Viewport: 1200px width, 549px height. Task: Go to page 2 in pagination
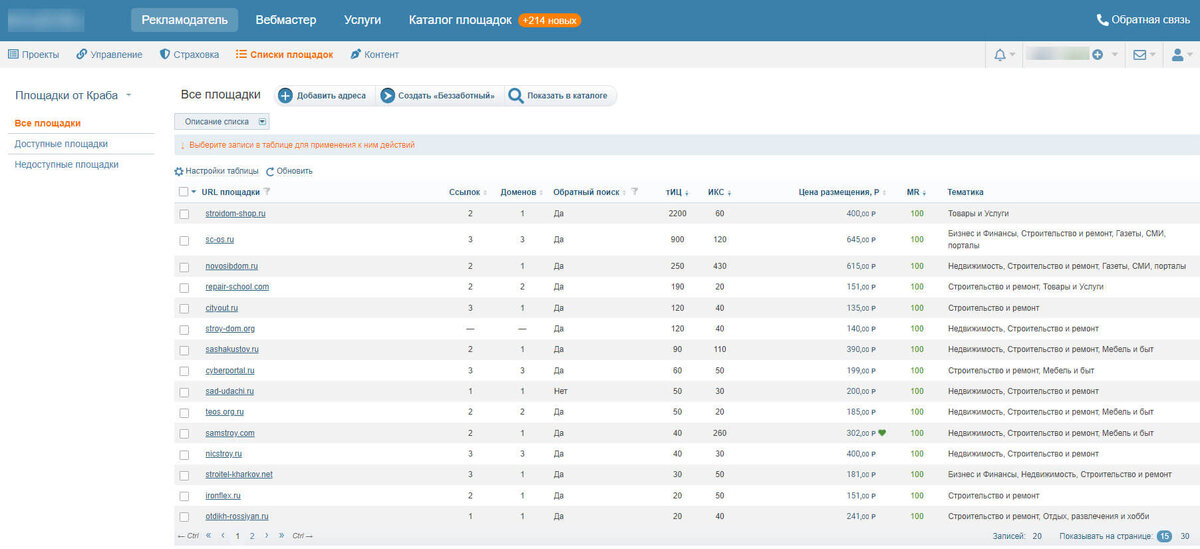click(252, 536)
